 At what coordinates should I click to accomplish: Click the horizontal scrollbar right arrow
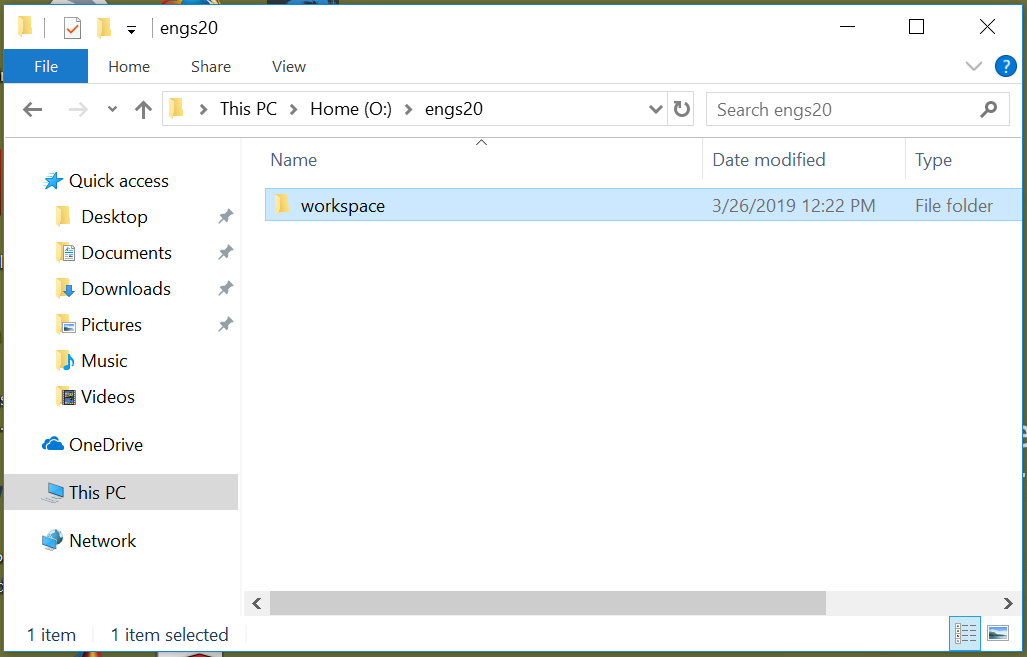pos(1008,603)
